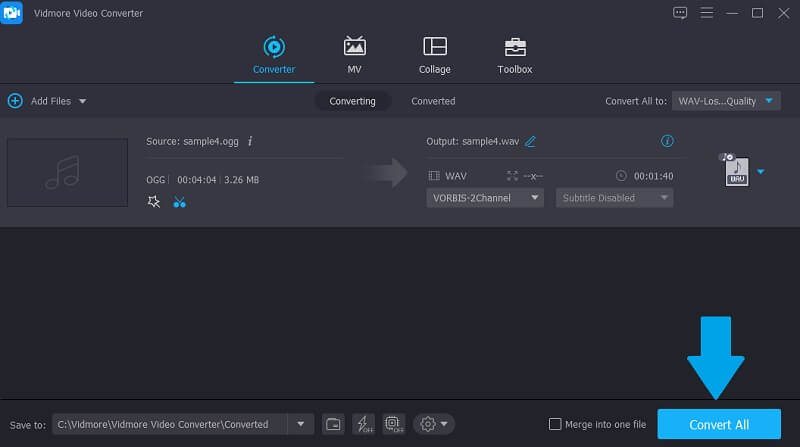Expand the Save to path dropdown
800x447 pixels.
(x=301, y=424)
